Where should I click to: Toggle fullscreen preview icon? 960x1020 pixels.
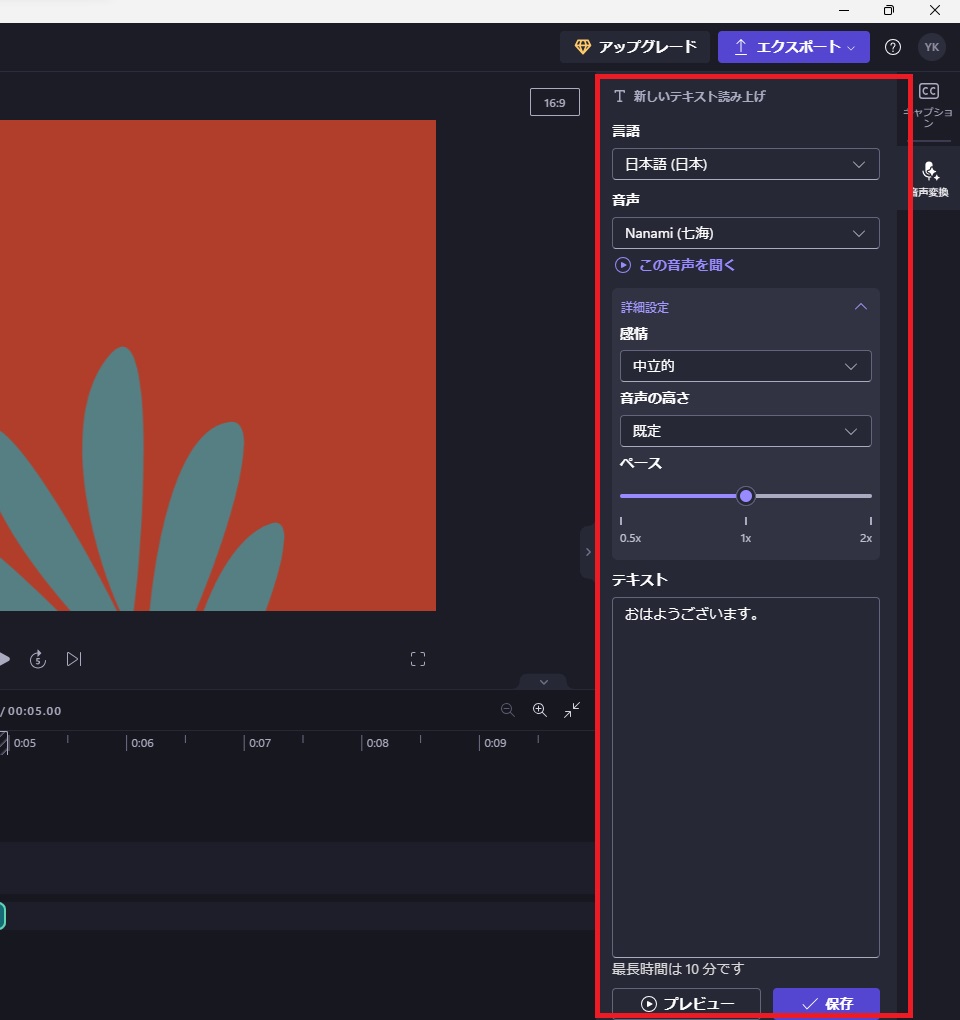pyautogui.click(x=418, y=659)
